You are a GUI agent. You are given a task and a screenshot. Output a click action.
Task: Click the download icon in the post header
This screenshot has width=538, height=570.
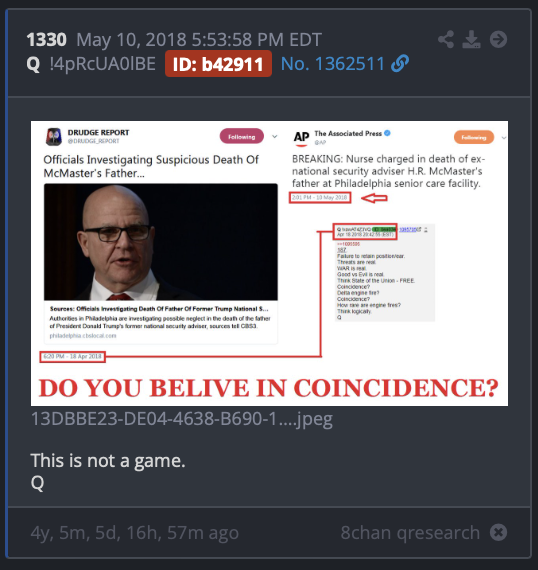(471, 39)
